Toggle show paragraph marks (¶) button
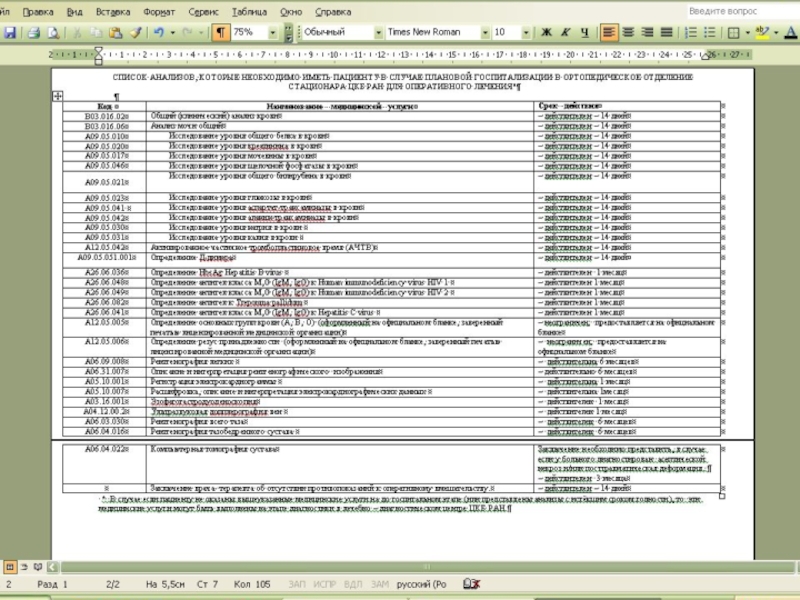 point(219,32)
